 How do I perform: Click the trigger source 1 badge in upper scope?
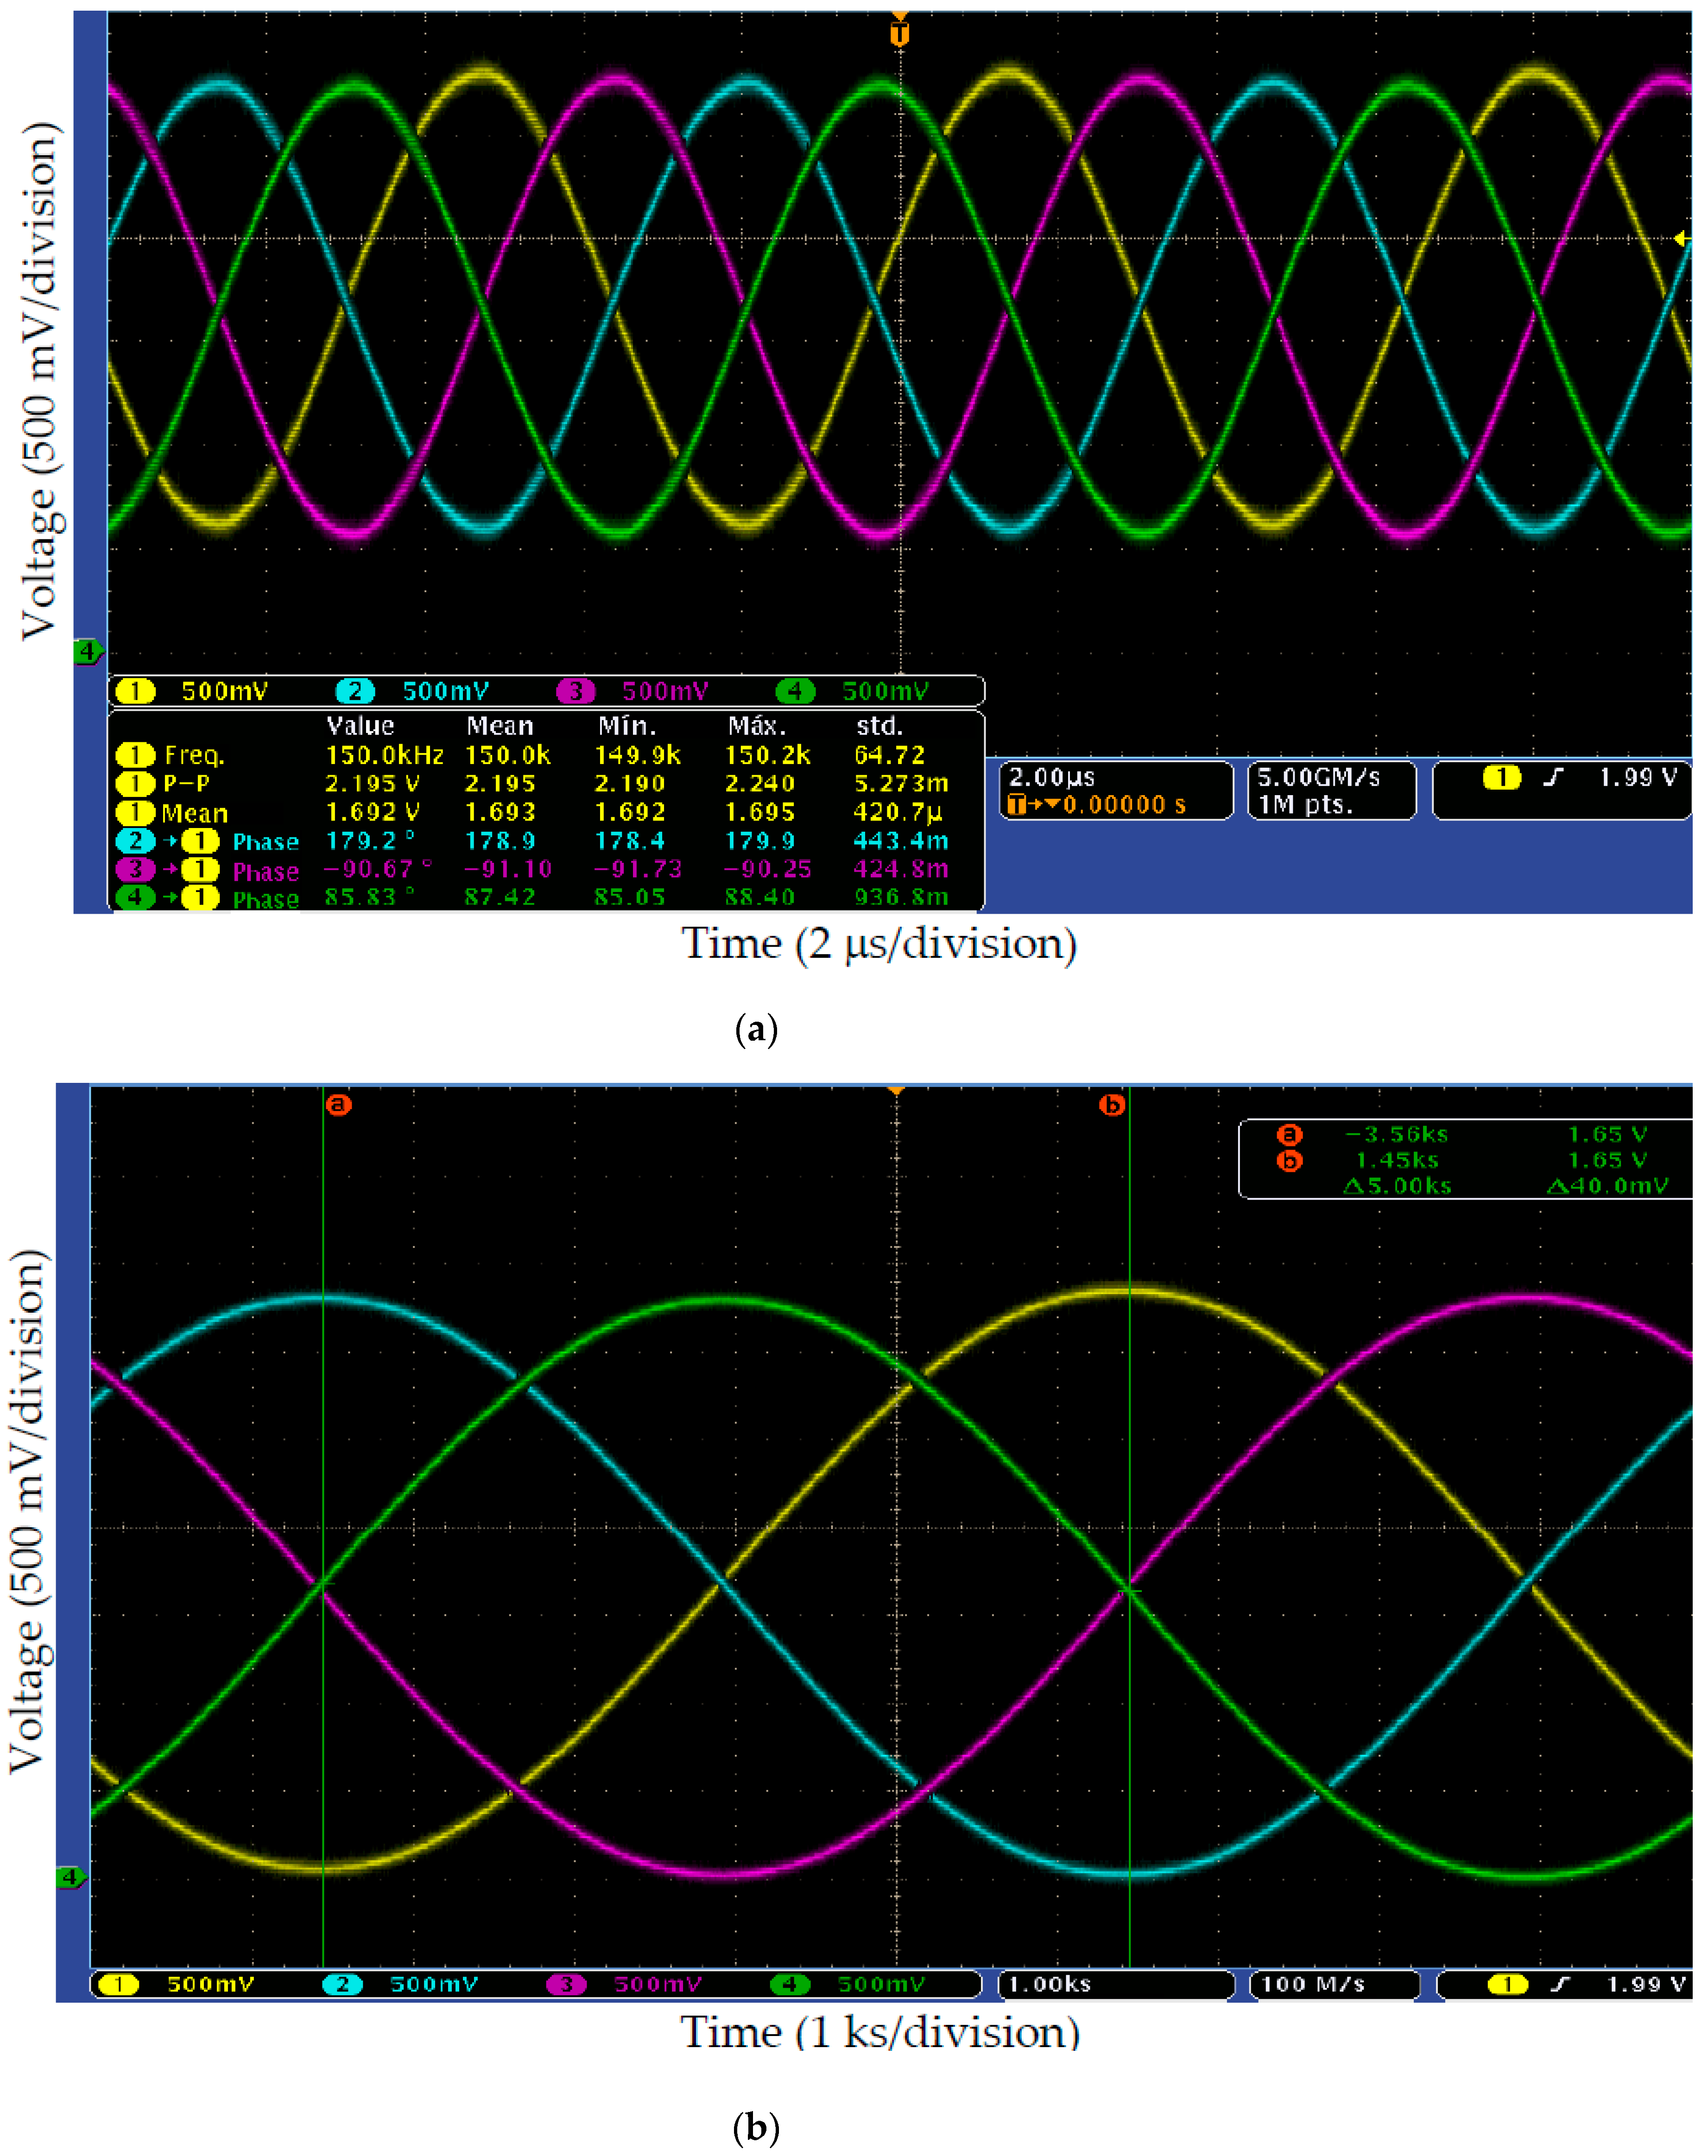pyautogui.click(x=1501, y=777)
